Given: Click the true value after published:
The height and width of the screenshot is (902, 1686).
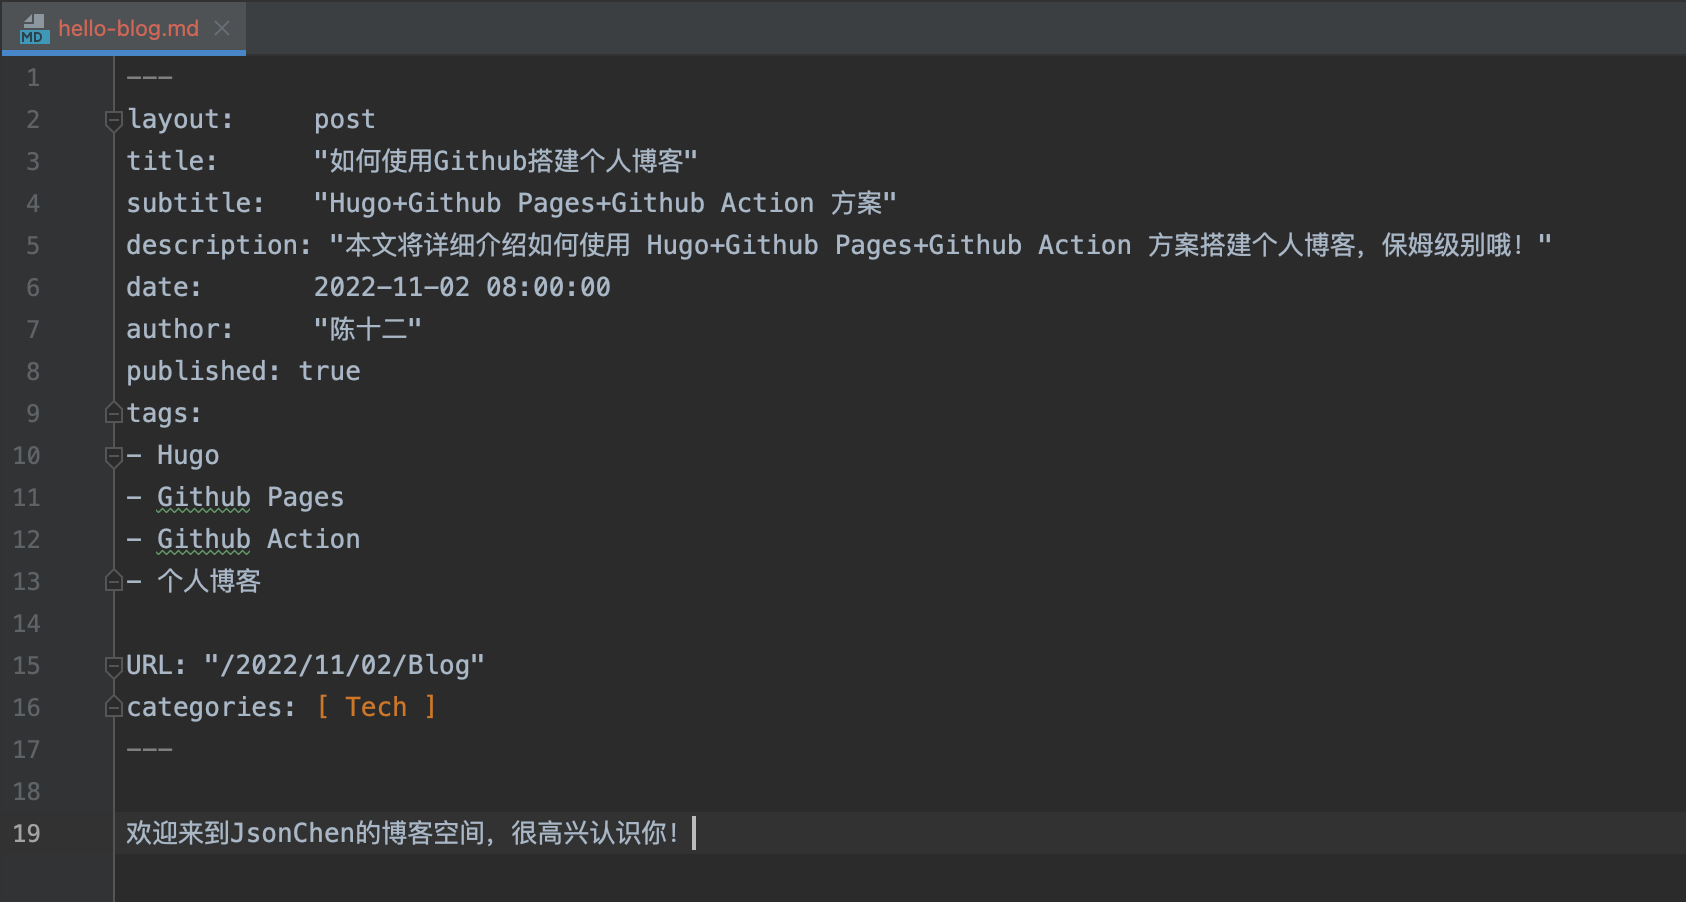Looking at the screenshot, I should click(330, 371).
